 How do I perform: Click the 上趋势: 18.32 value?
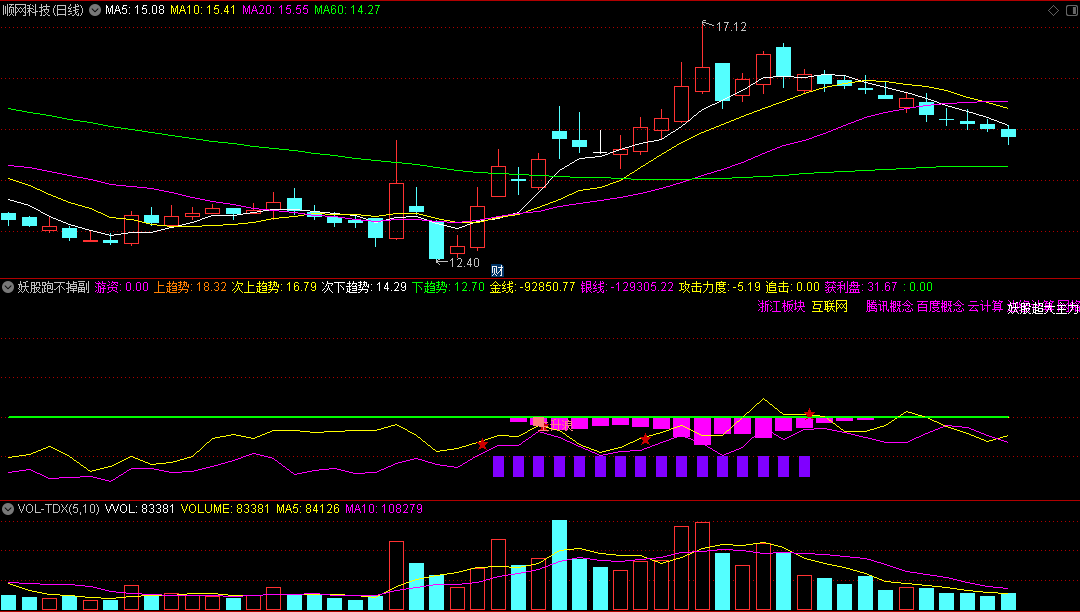click(190, 287)
